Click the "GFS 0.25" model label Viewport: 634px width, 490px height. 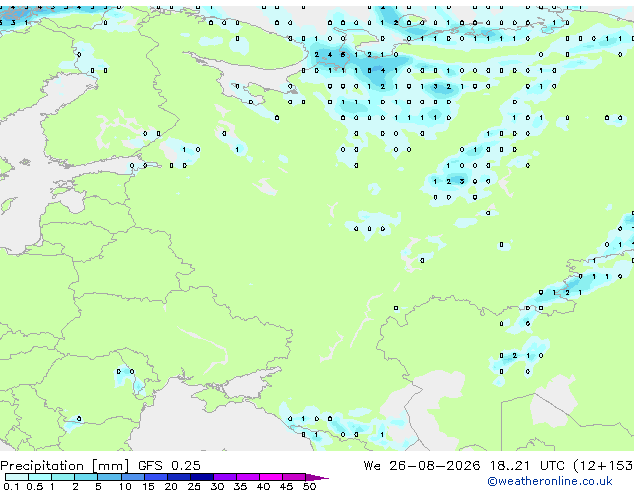click(x=169, y=466)
